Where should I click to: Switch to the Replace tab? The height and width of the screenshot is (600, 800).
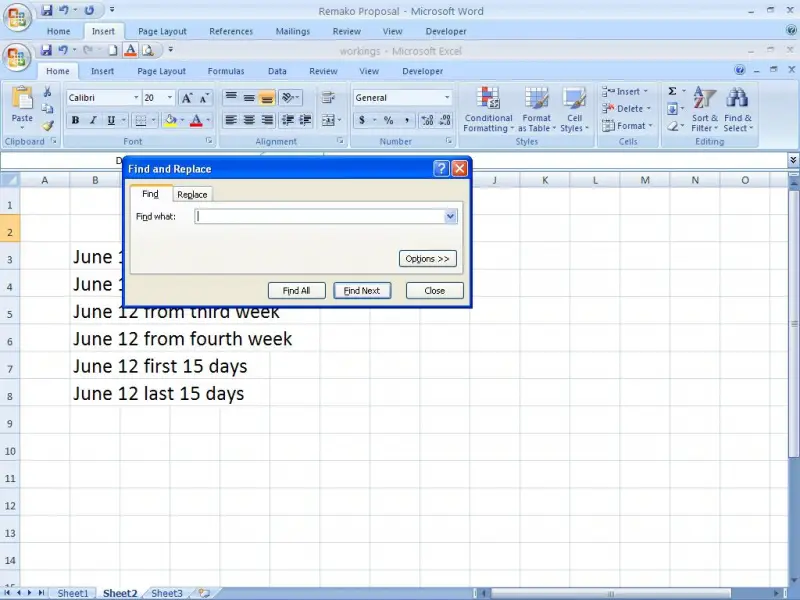pos(192,195)
